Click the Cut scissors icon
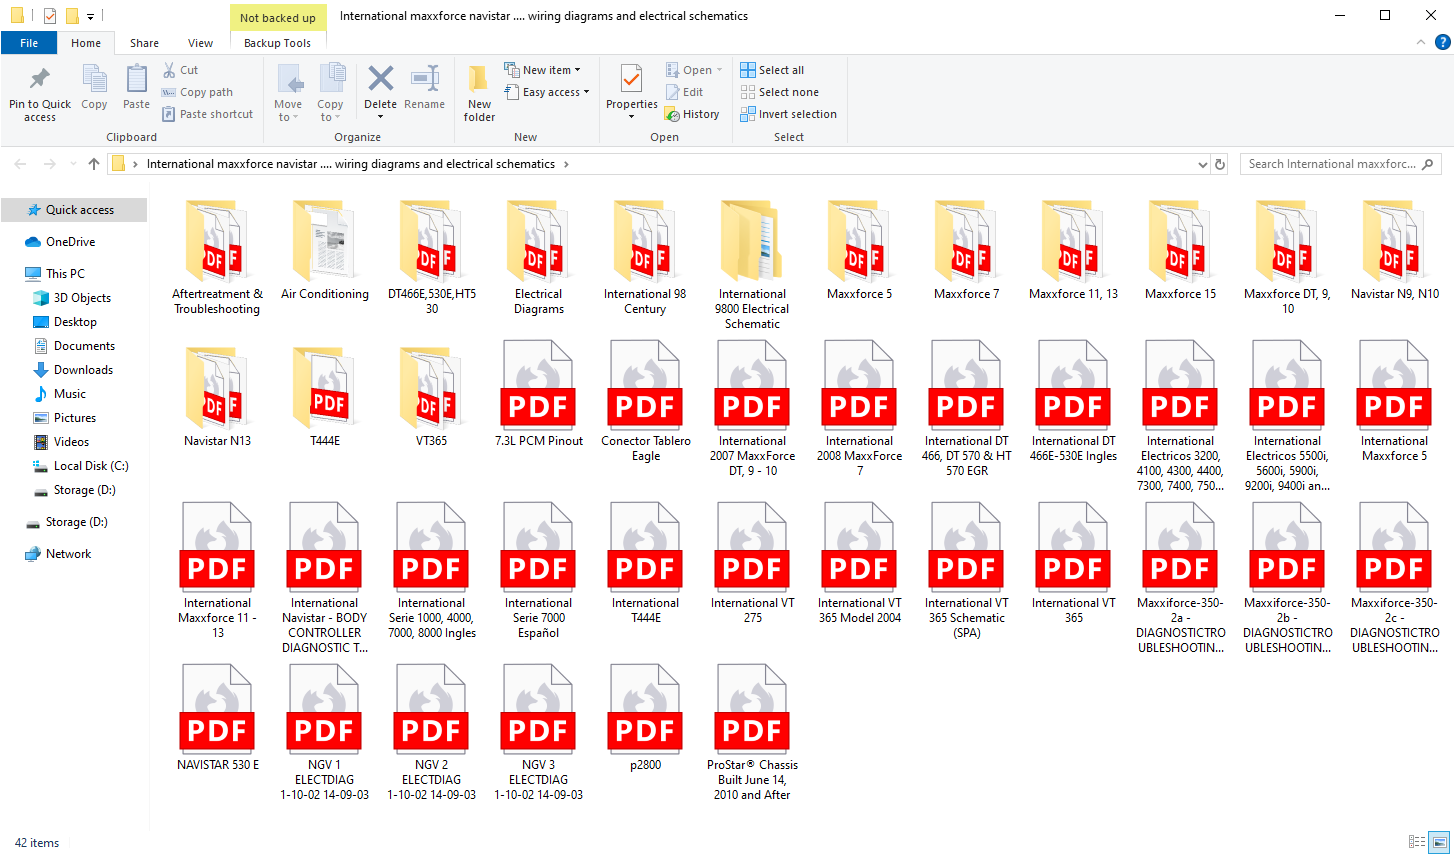Image resolution: width=1455 pixels, height=855 pixels. (170, 70)
